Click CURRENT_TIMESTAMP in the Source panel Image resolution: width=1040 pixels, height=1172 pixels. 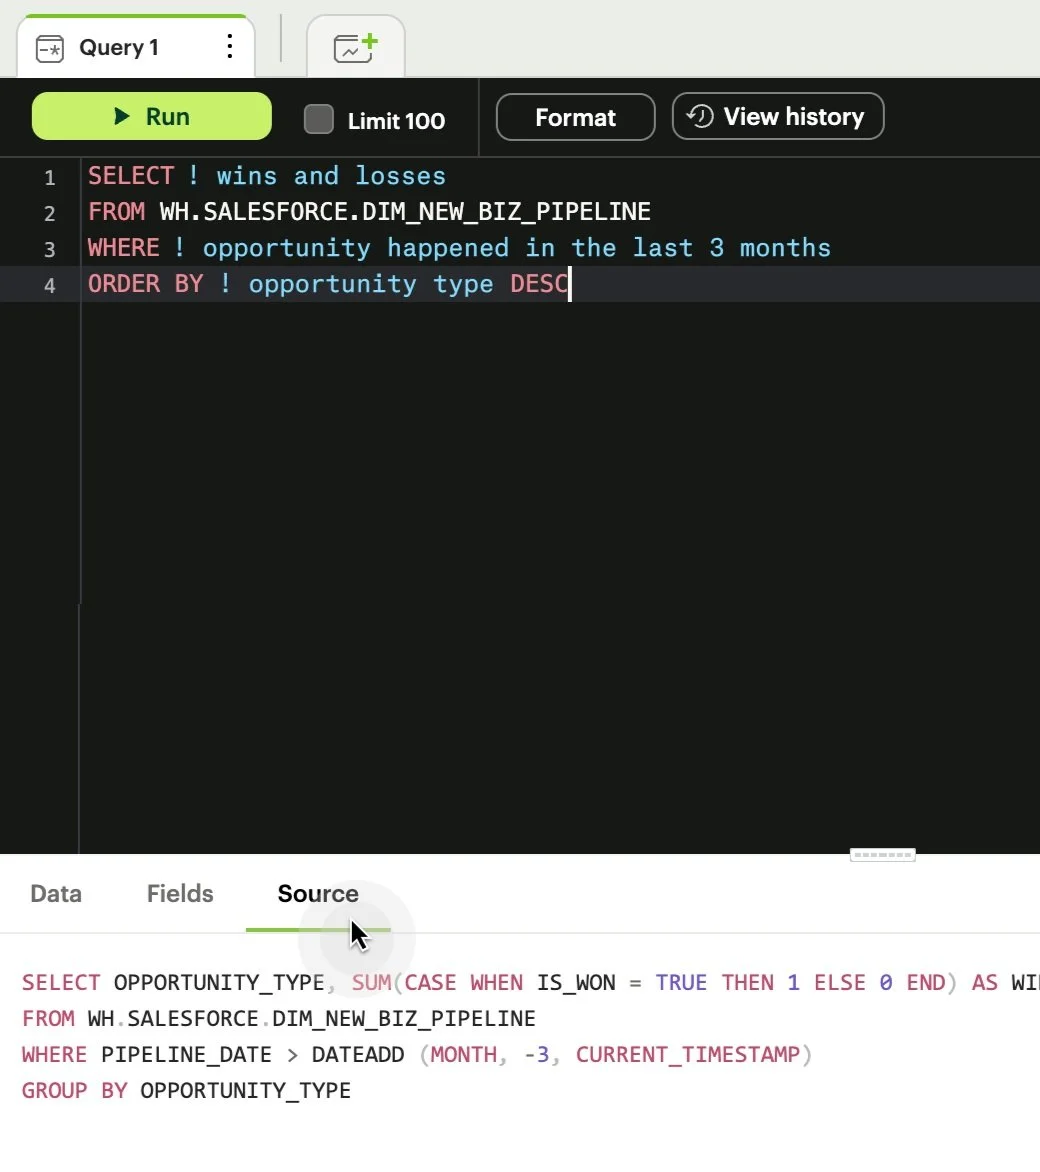point(688,1055)
